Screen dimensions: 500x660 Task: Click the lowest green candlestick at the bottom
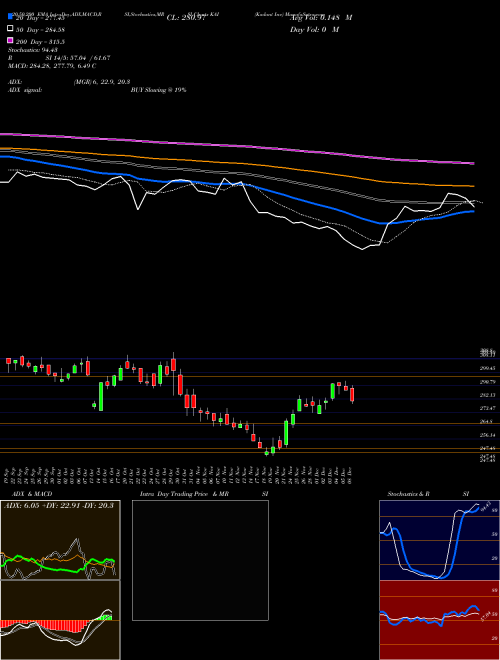click(x=266, y=453)
